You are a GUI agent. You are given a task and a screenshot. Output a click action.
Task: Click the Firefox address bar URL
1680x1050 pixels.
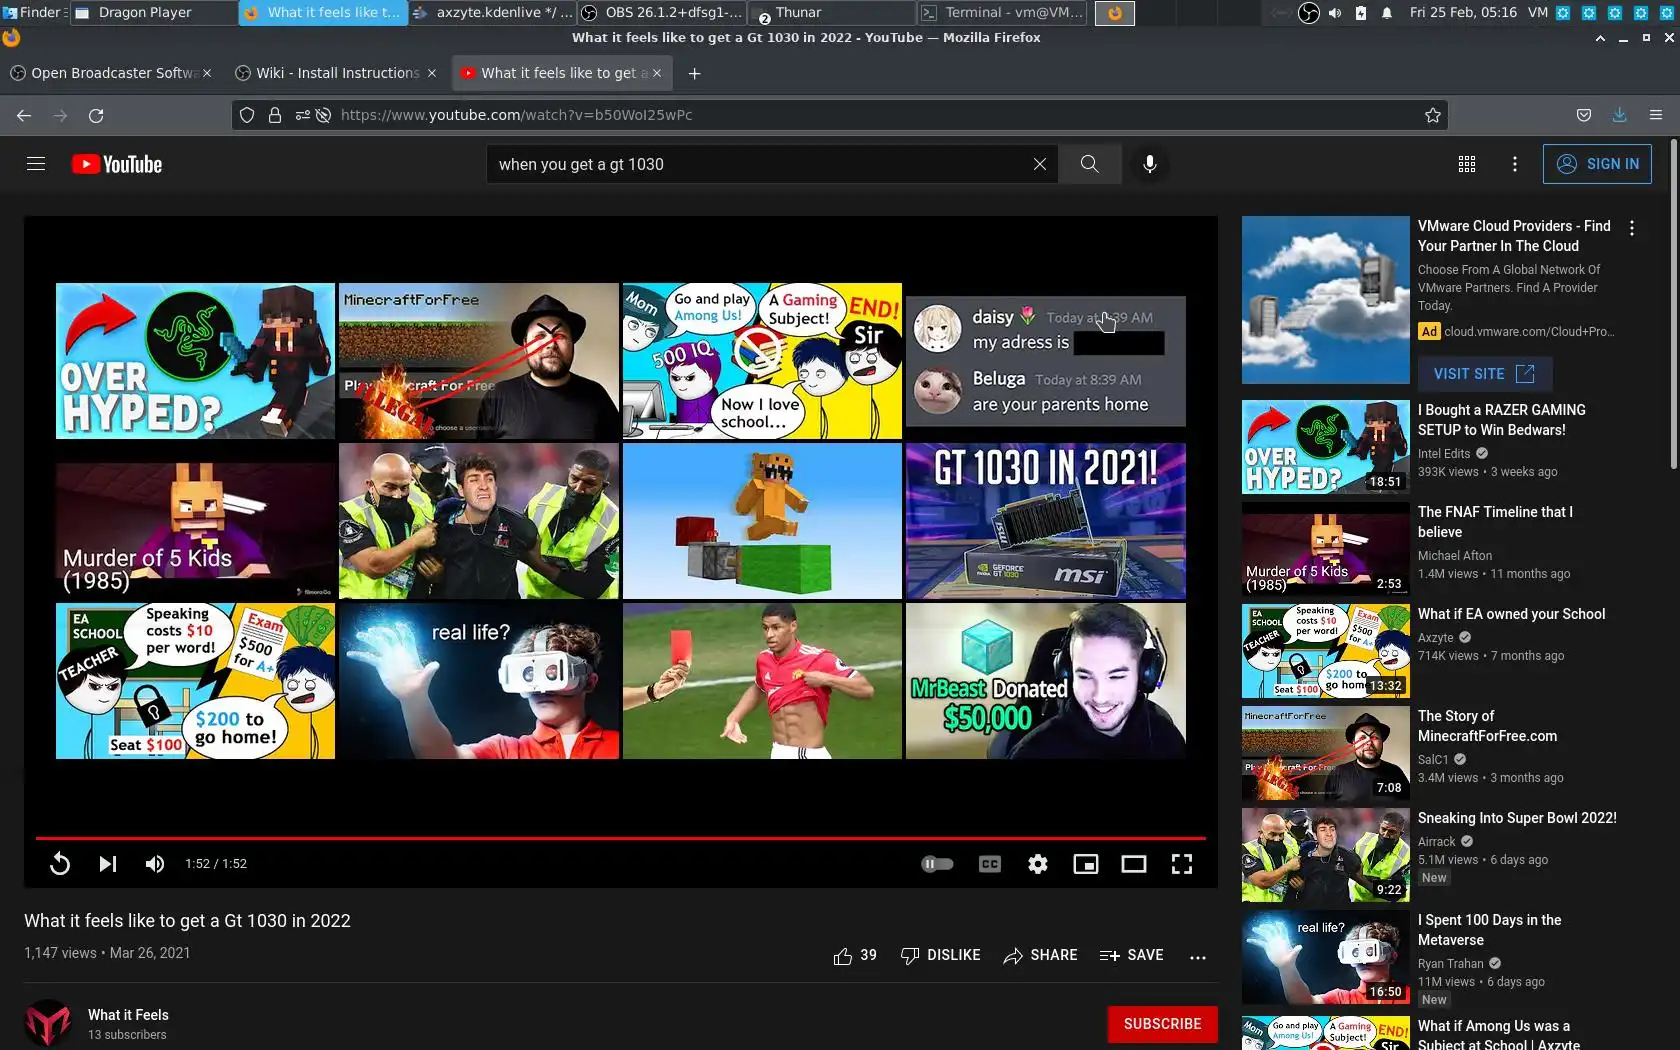pyautogui.click(x=516, y=116)
